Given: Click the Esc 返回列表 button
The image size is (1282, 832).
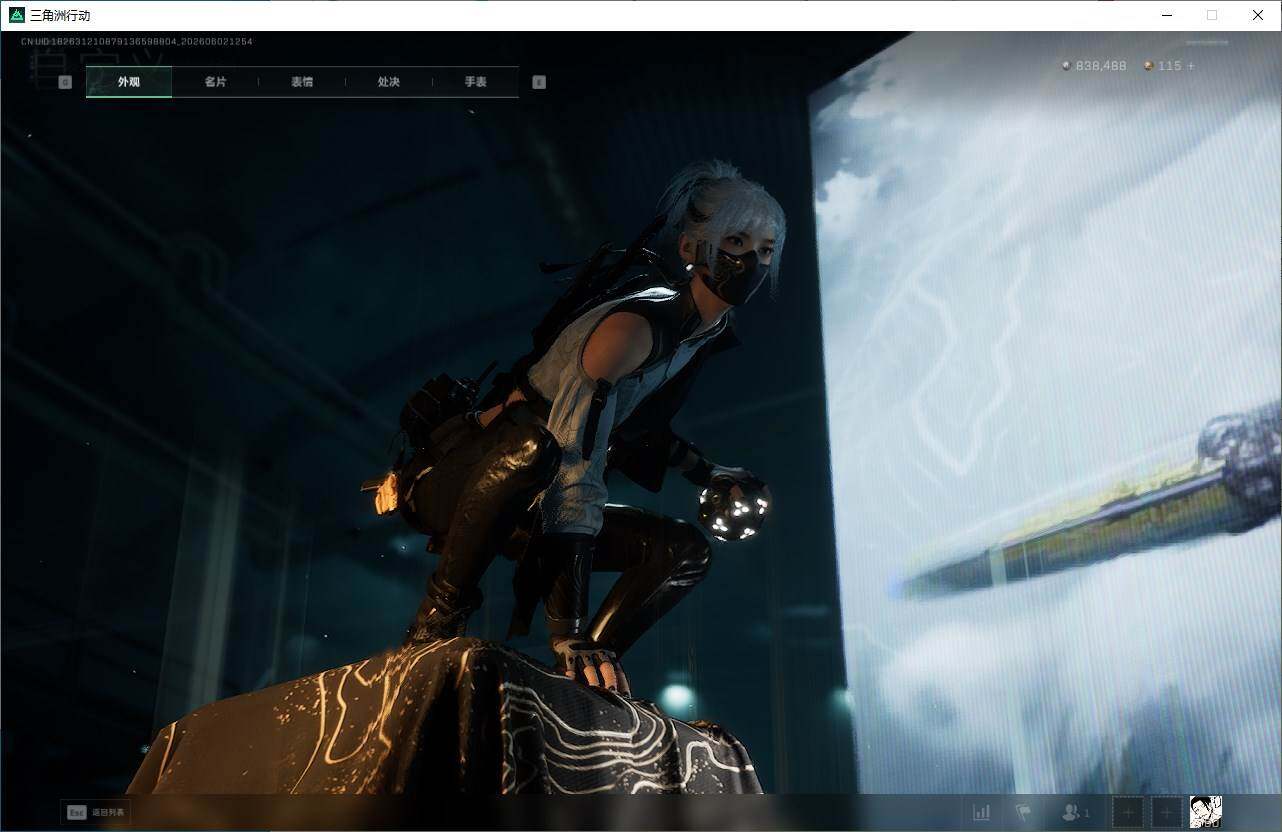Looking at the screenshot, I should click(96, 812).
